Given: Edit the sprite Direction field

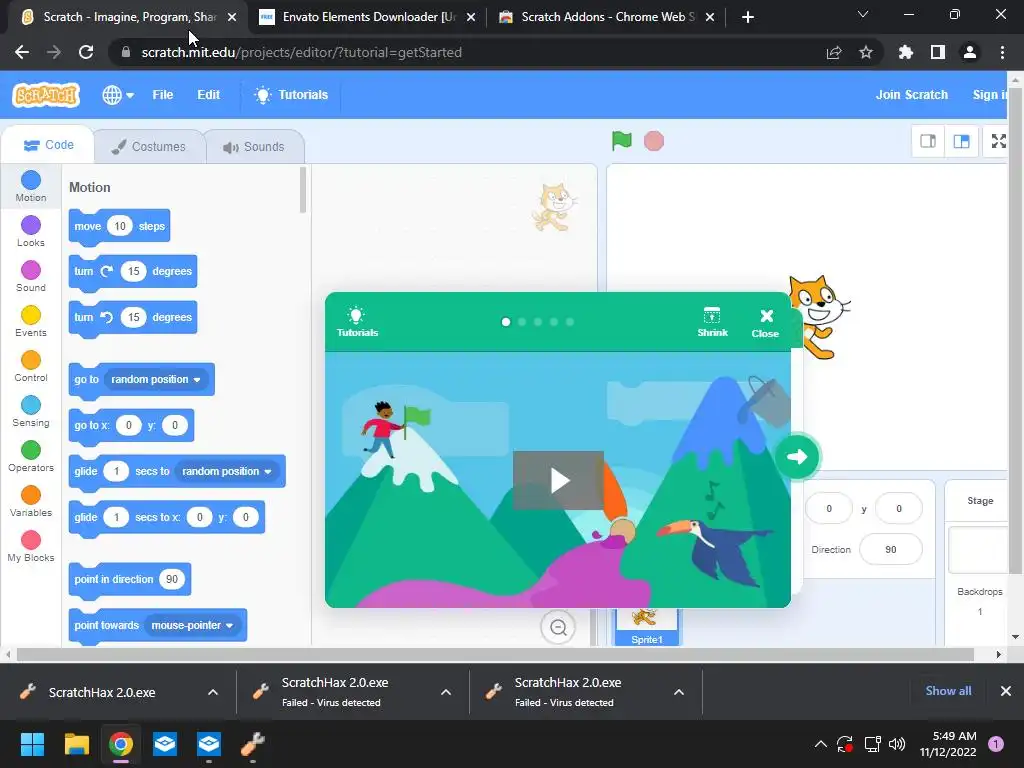Looking at the screenshot, I should (891, 549).
